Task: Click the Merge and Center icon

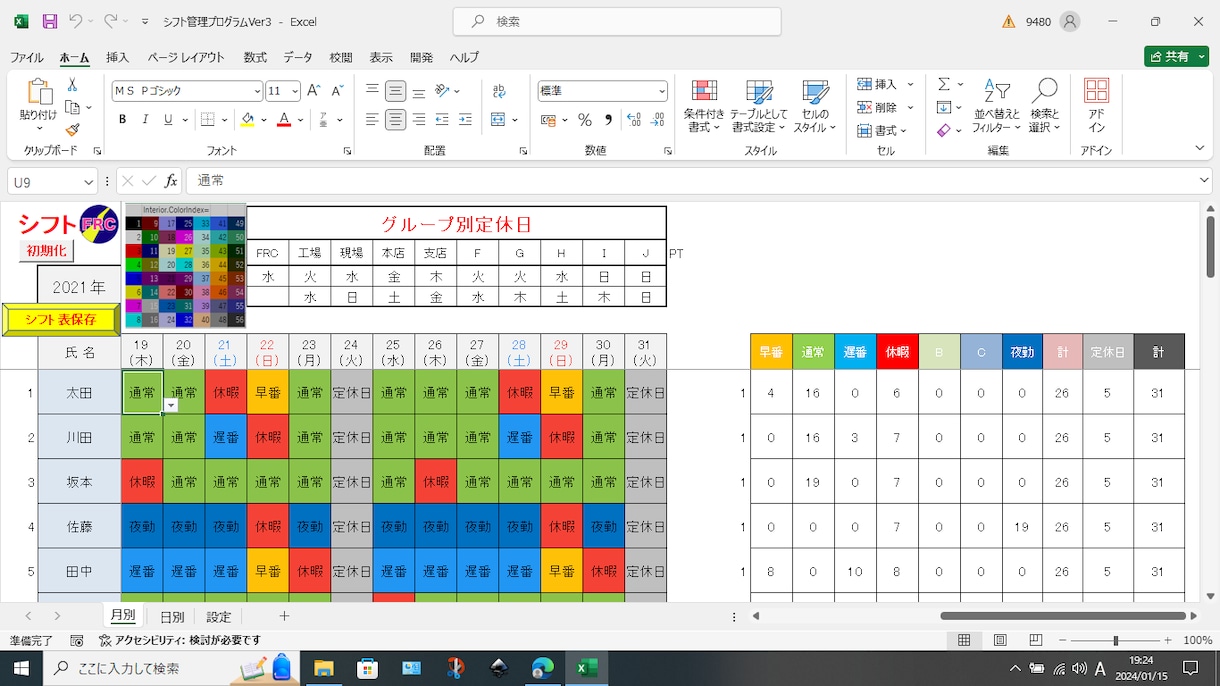Action: point(498,119)
